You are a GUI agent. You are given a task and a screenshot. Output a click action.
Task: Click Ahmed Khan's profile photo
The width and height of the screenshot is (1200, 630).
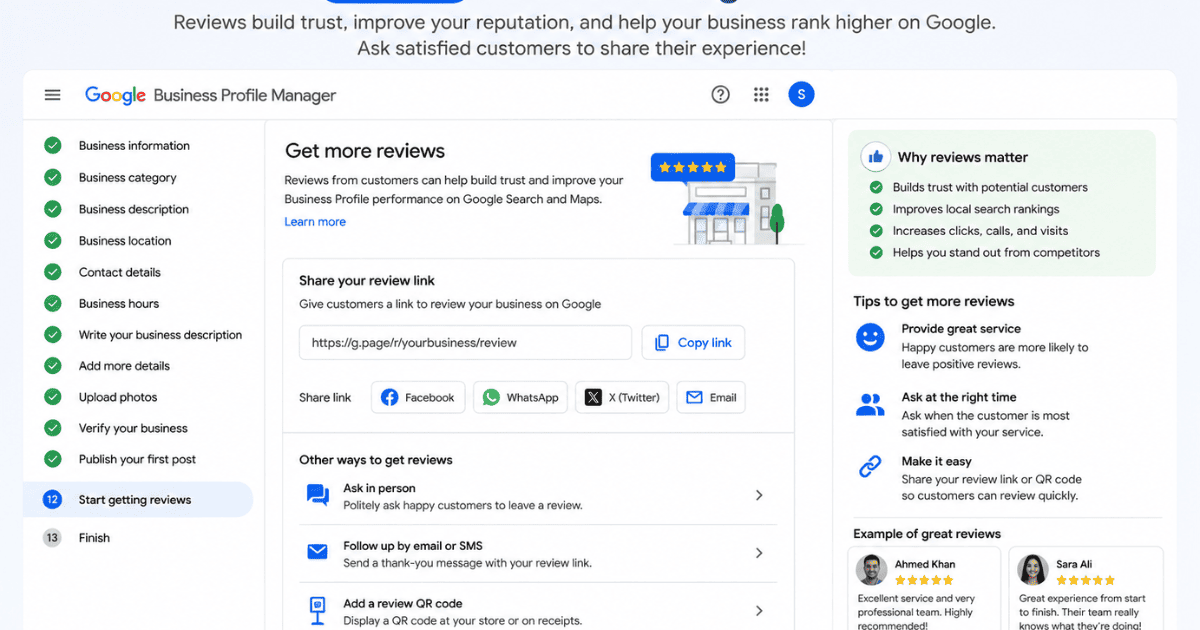[x=871, y=570]
